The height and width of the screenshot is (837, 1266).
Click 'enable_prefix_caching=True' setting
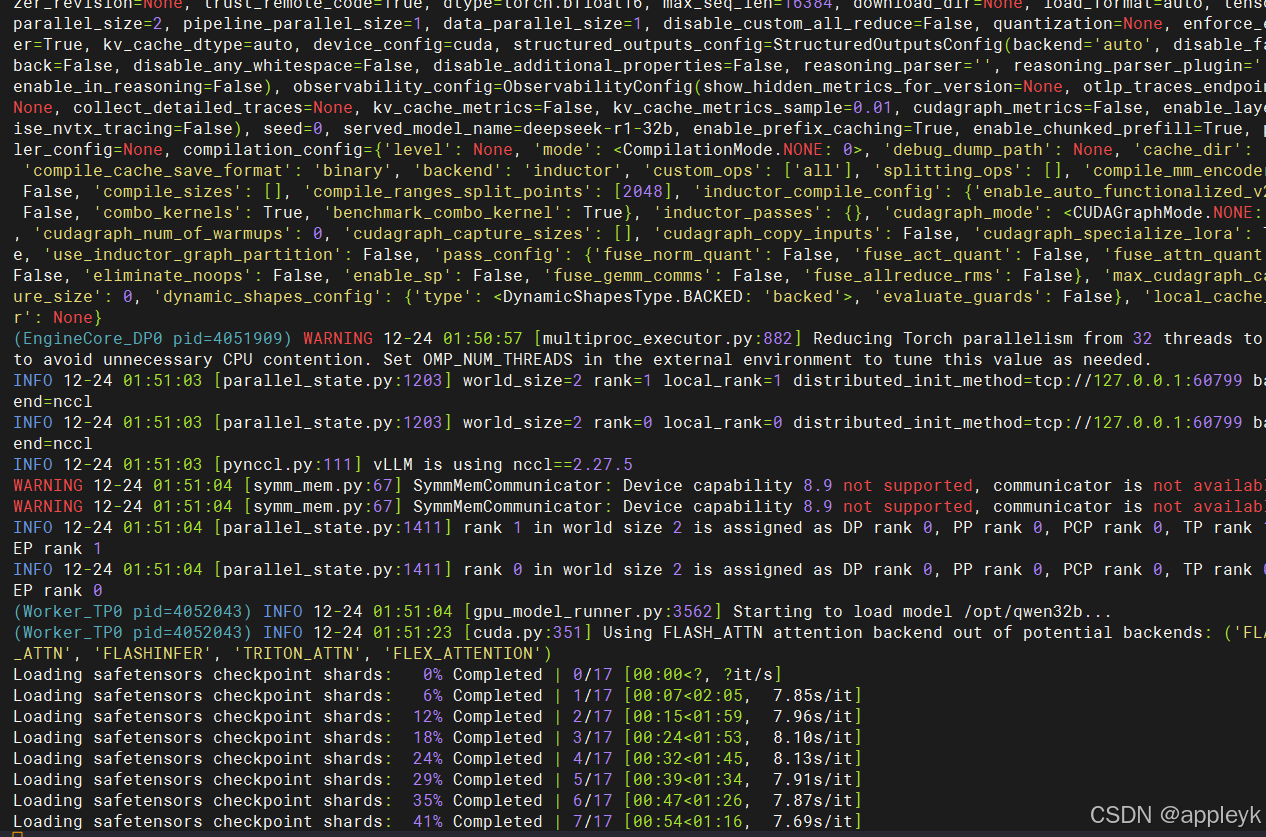click(822, 128)
